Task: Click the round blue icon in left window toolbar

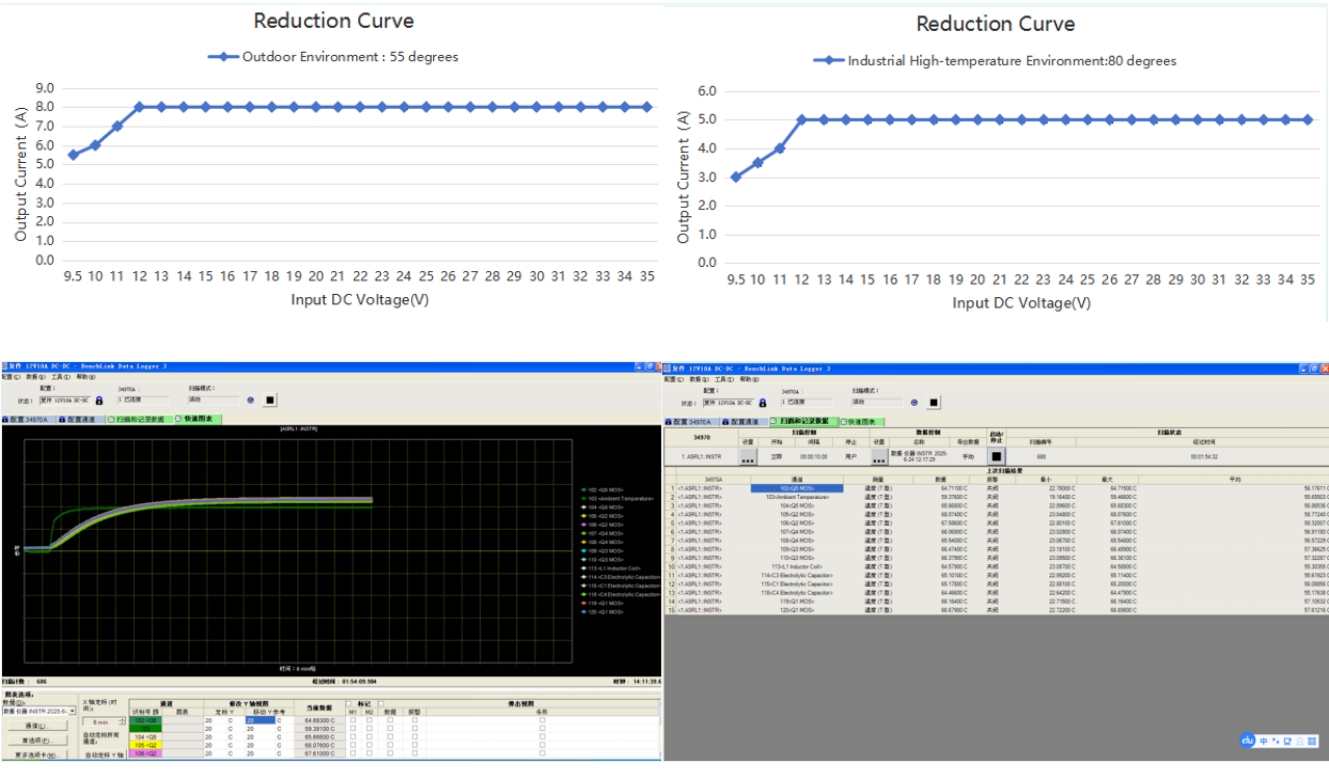Action: 250,400
